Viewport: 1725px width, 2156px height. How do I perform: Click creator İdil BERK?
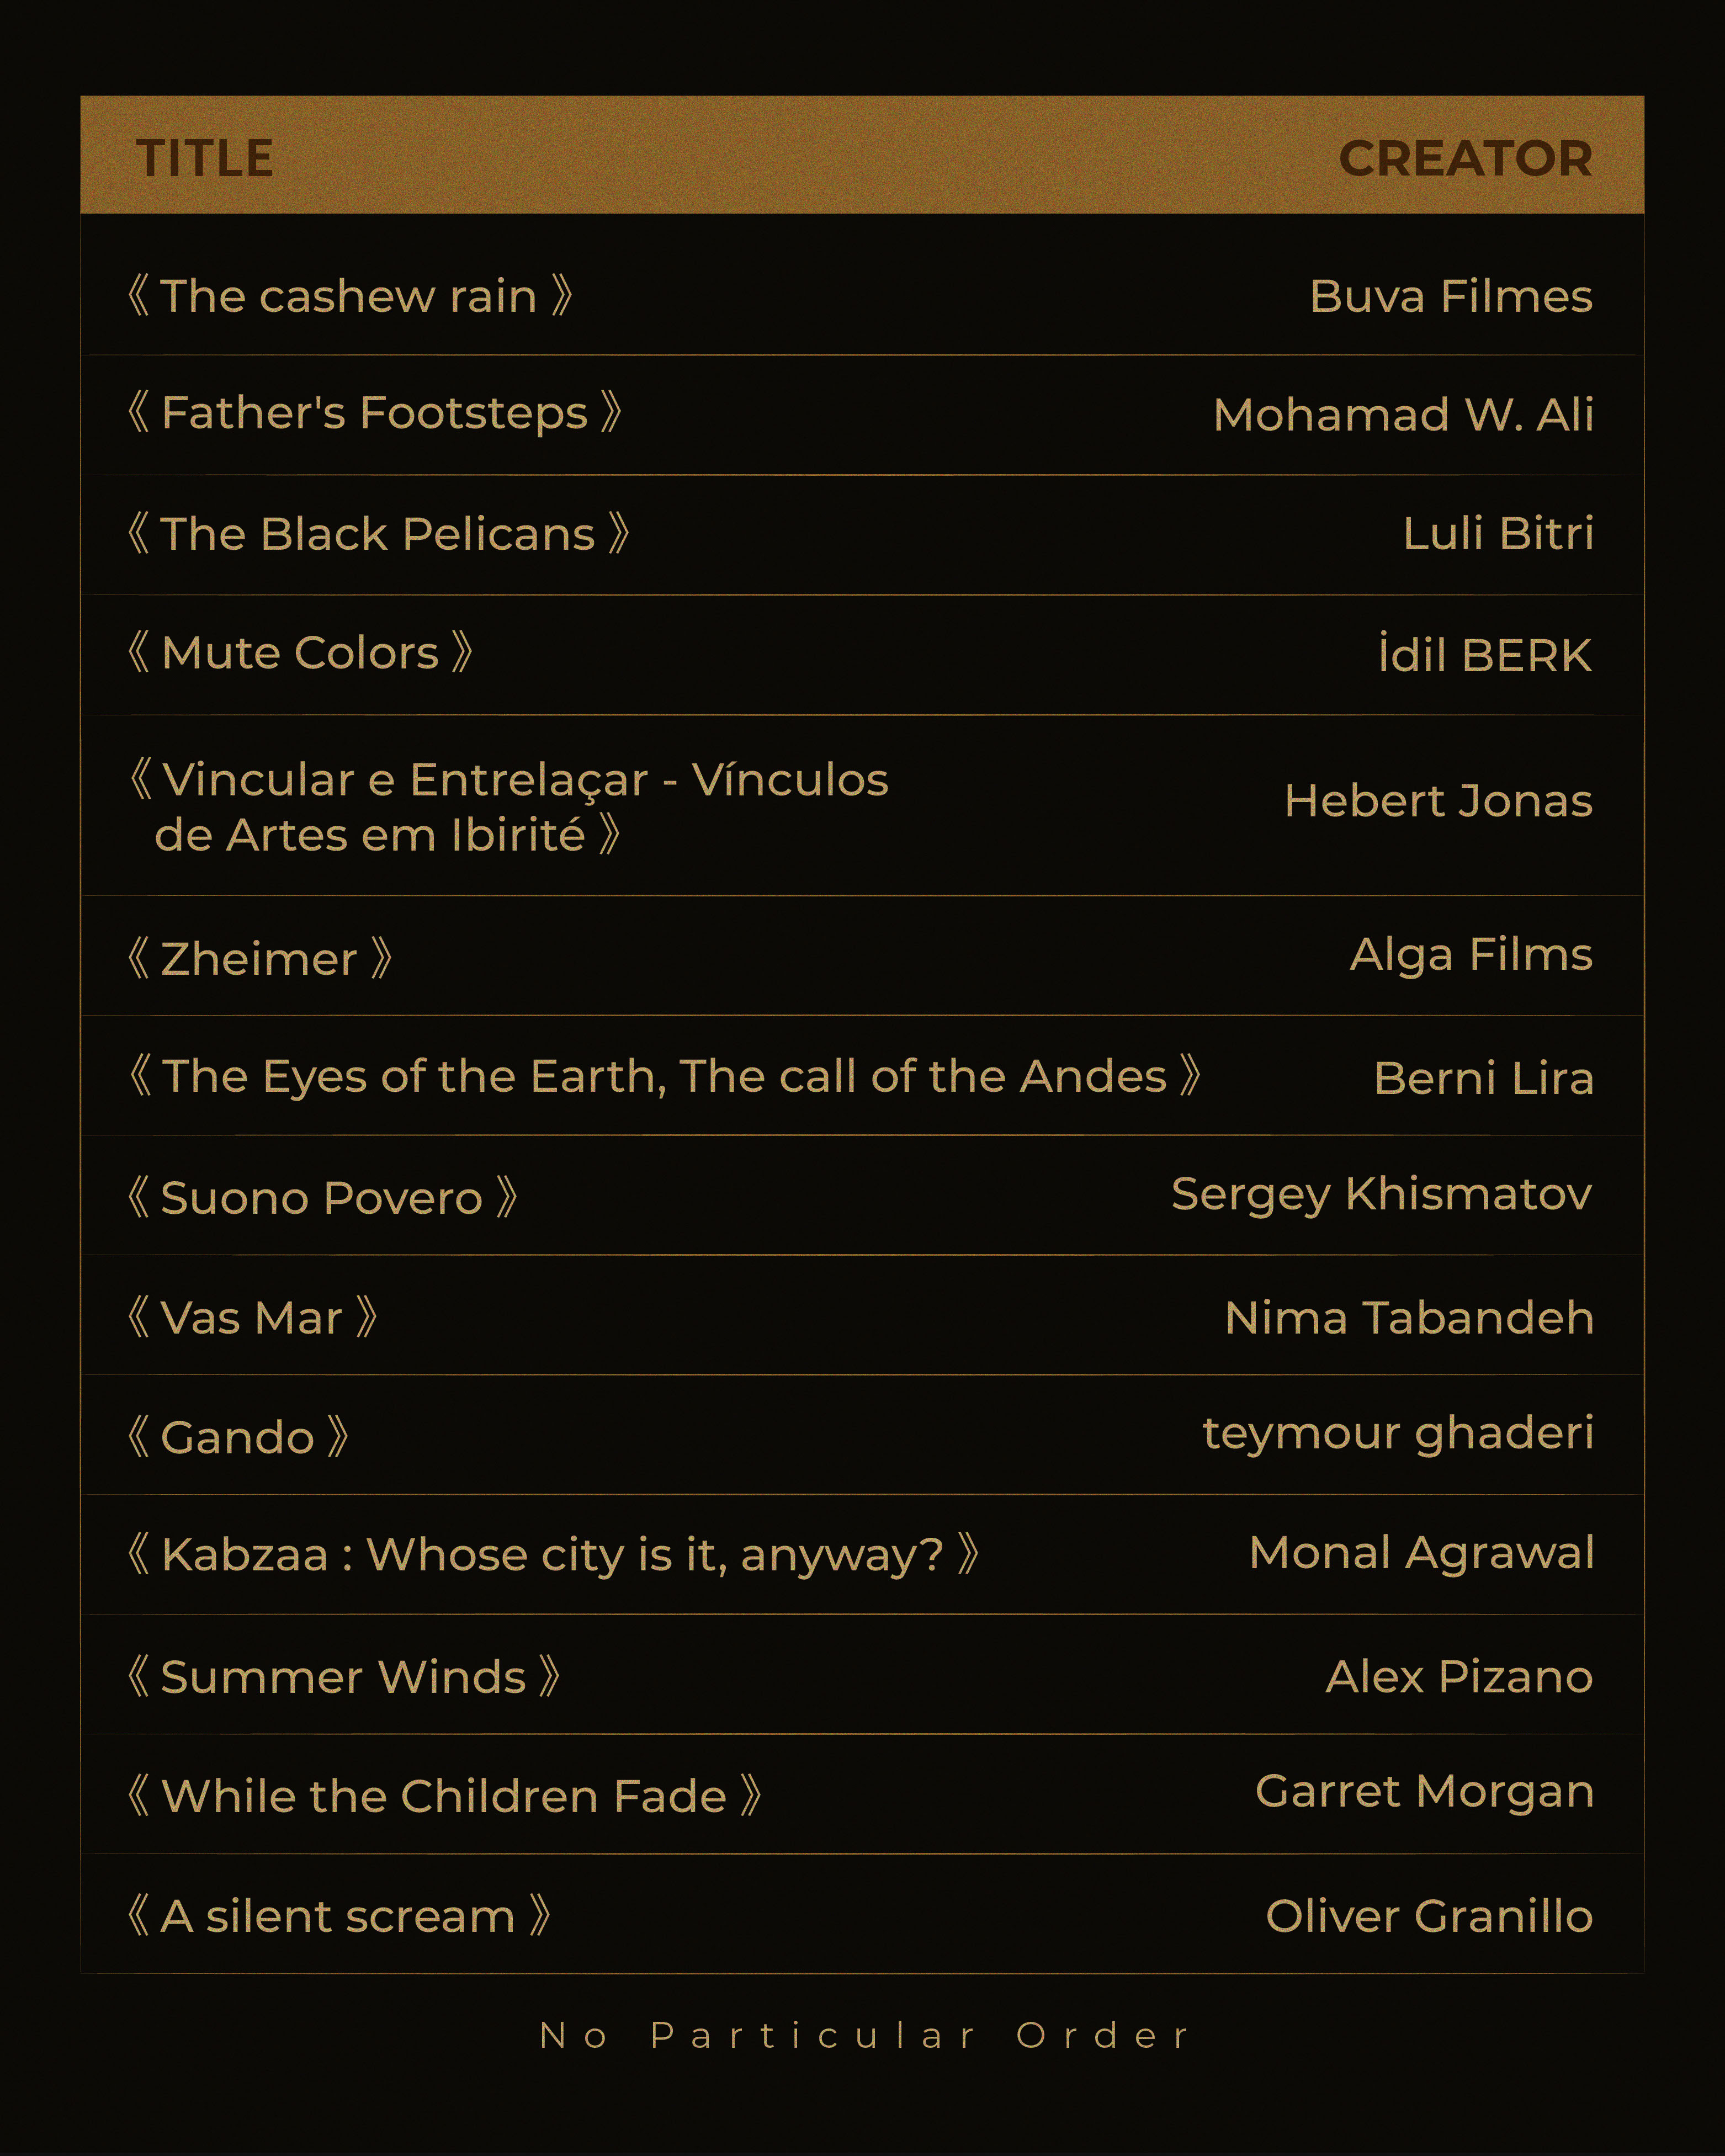click(x=1485, y=654)
